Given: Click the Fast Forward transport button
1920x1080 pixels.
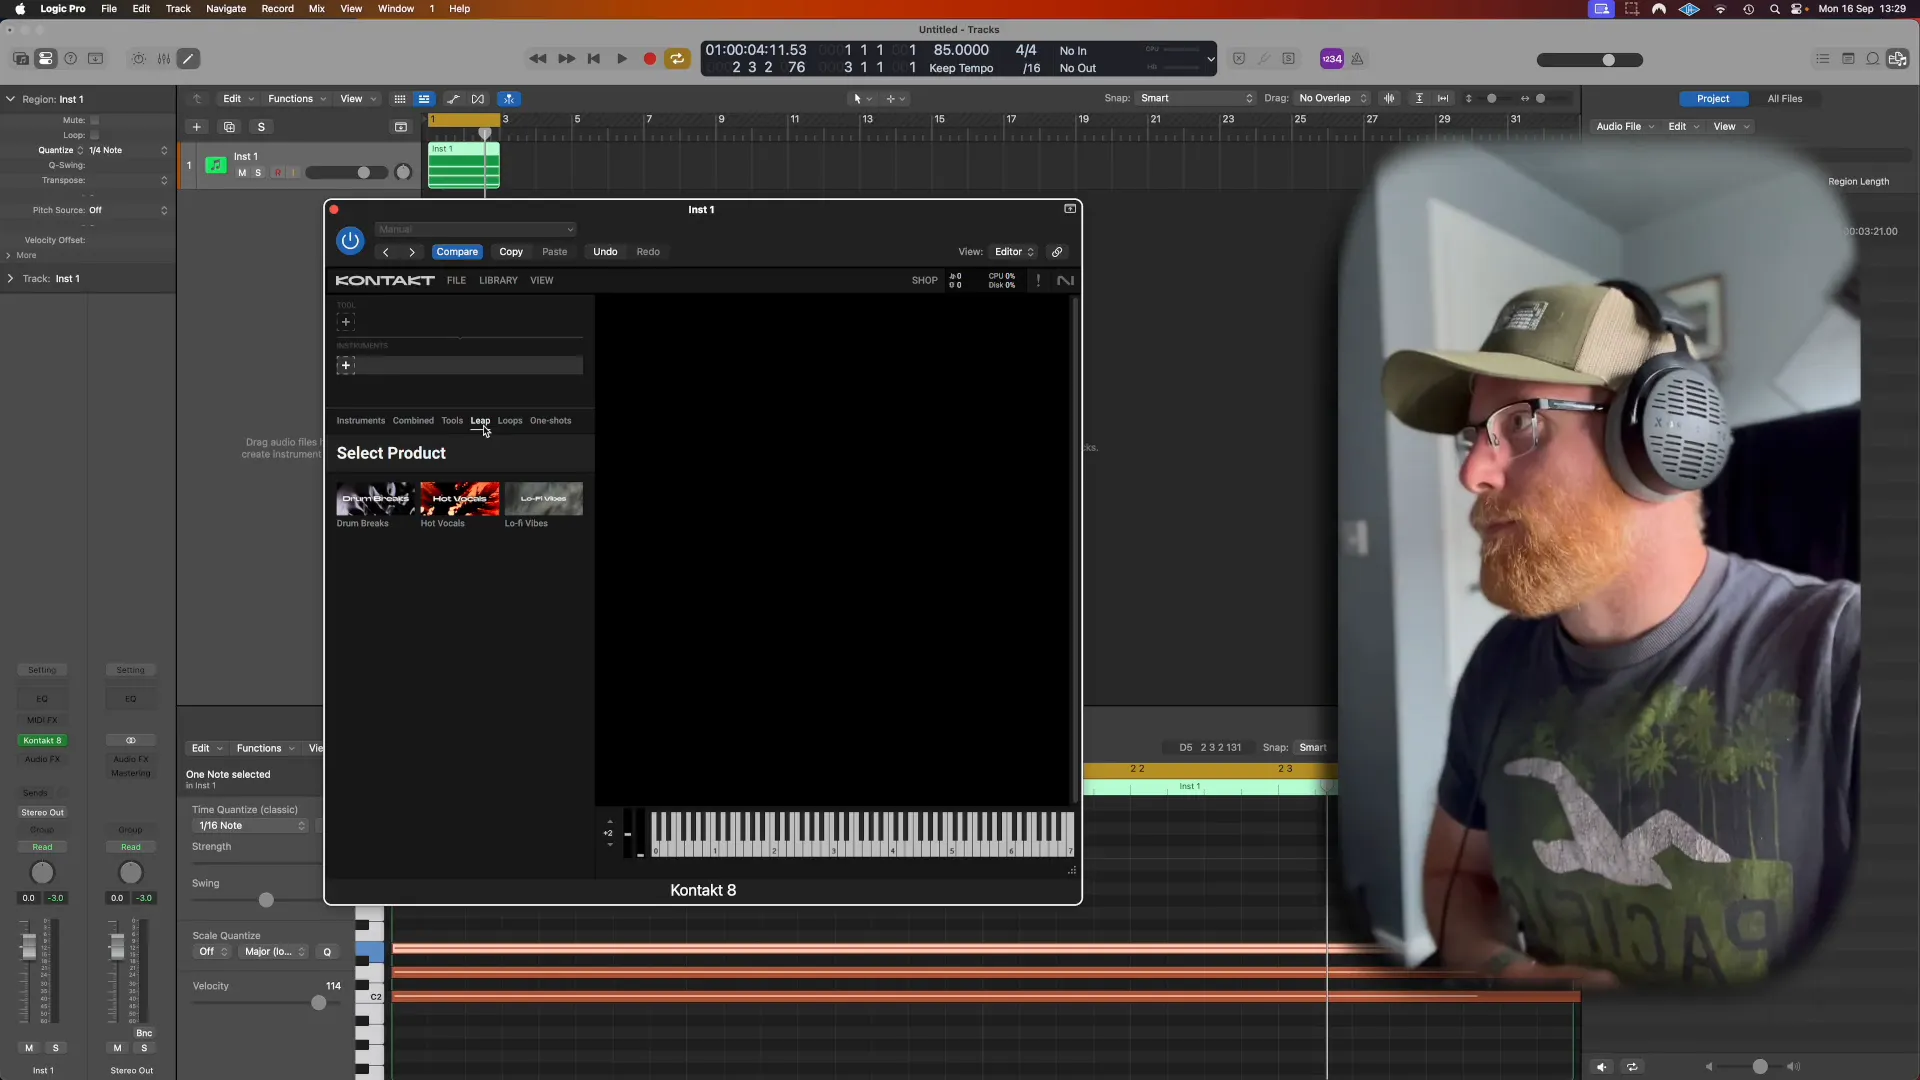Looking at the screenshot, I should (566, 59).
